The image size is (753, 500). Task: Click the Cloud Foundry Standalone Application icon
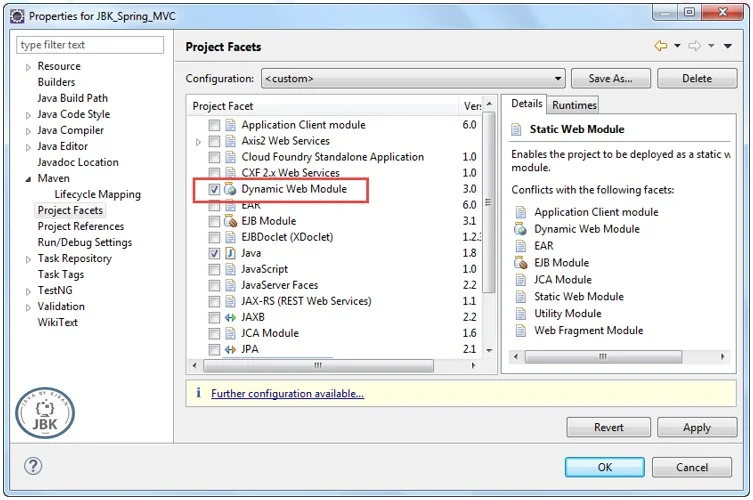(x=231, y=157)
